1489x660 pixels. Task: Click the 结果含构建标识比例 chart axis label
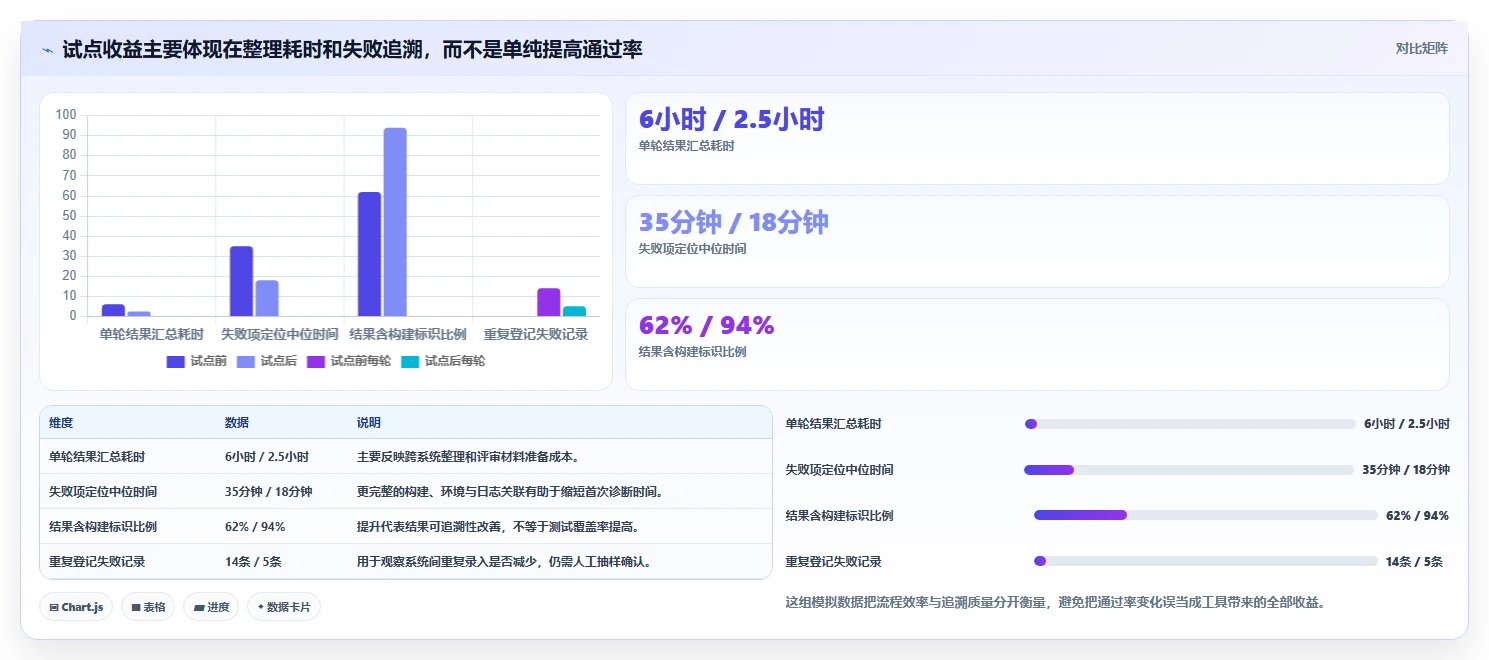[x=408, y=334]
